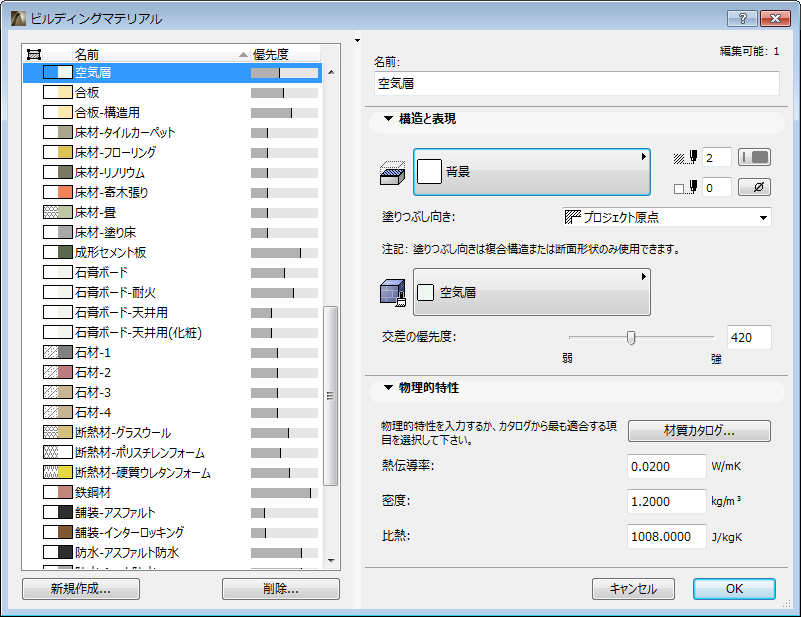Screen dimensions: 801x617
Task: Click the fill icon for 床材-寄木張り
Action: [58, 193]
